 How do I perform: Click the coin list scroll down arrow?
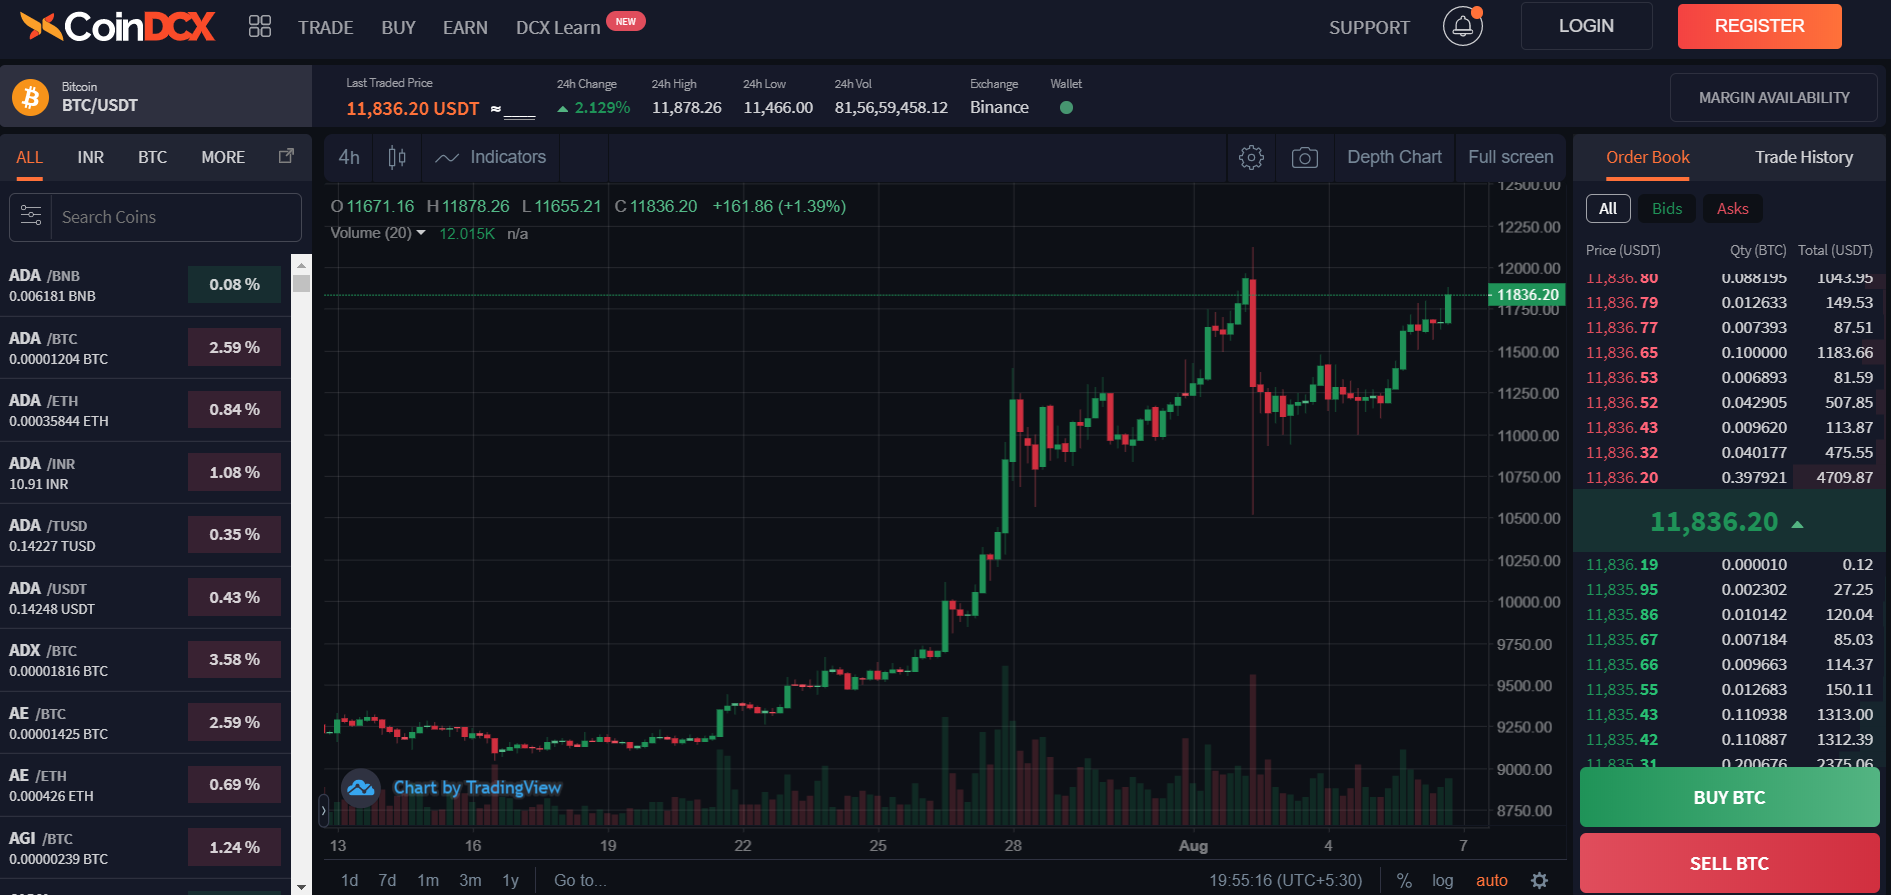(301, 886)
